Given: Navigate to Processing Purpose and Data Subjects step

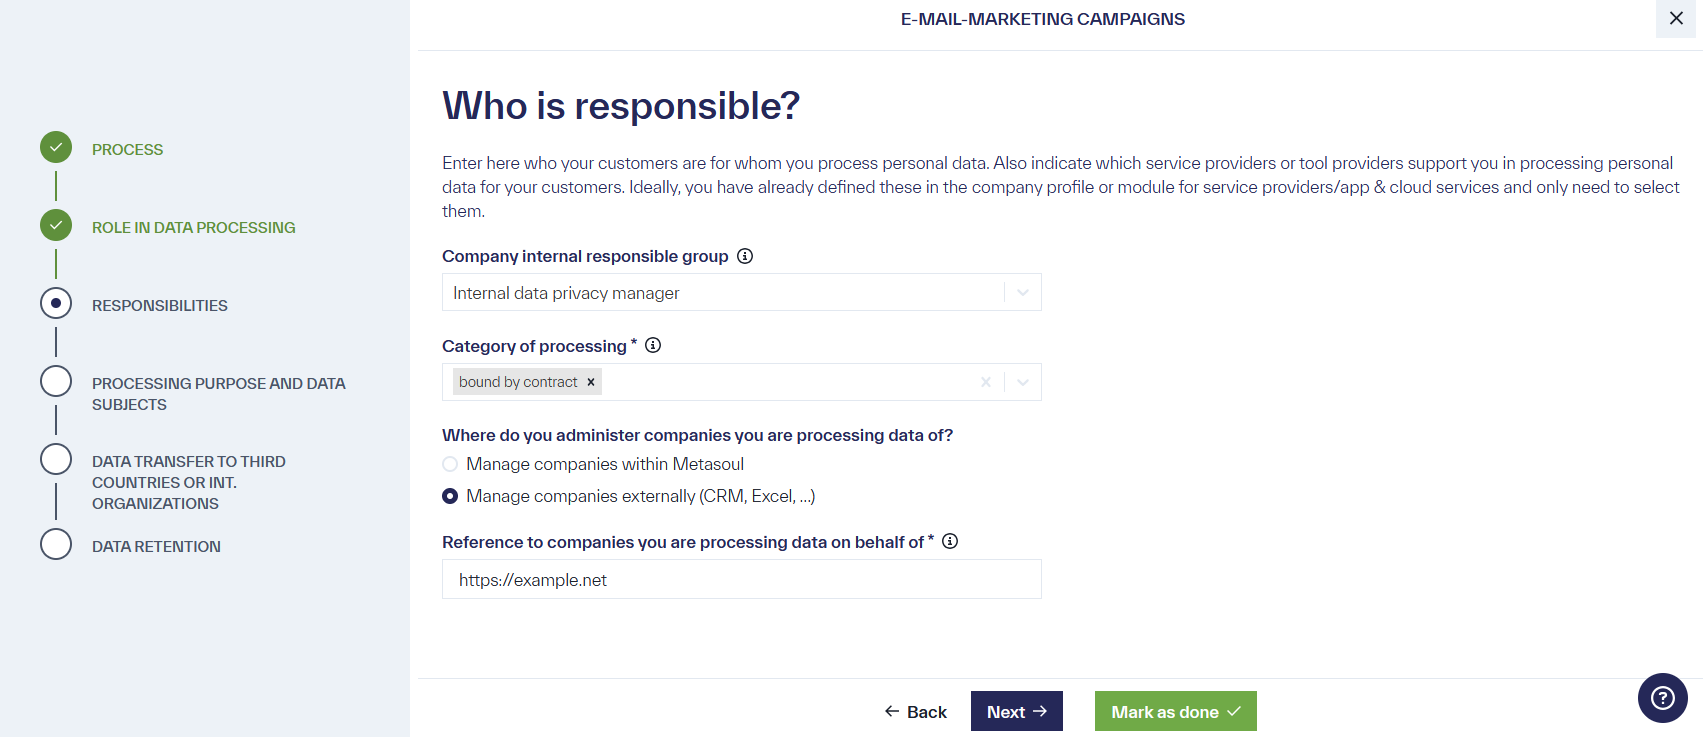Looking at the screenshot, I should pos(56,381).
